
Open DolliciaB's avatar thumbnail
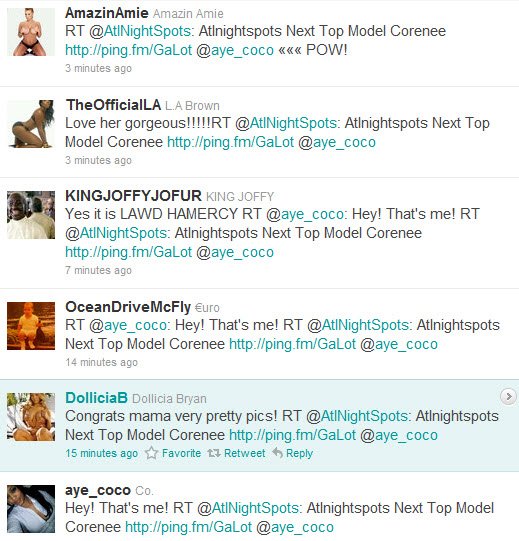pos(31,417)
